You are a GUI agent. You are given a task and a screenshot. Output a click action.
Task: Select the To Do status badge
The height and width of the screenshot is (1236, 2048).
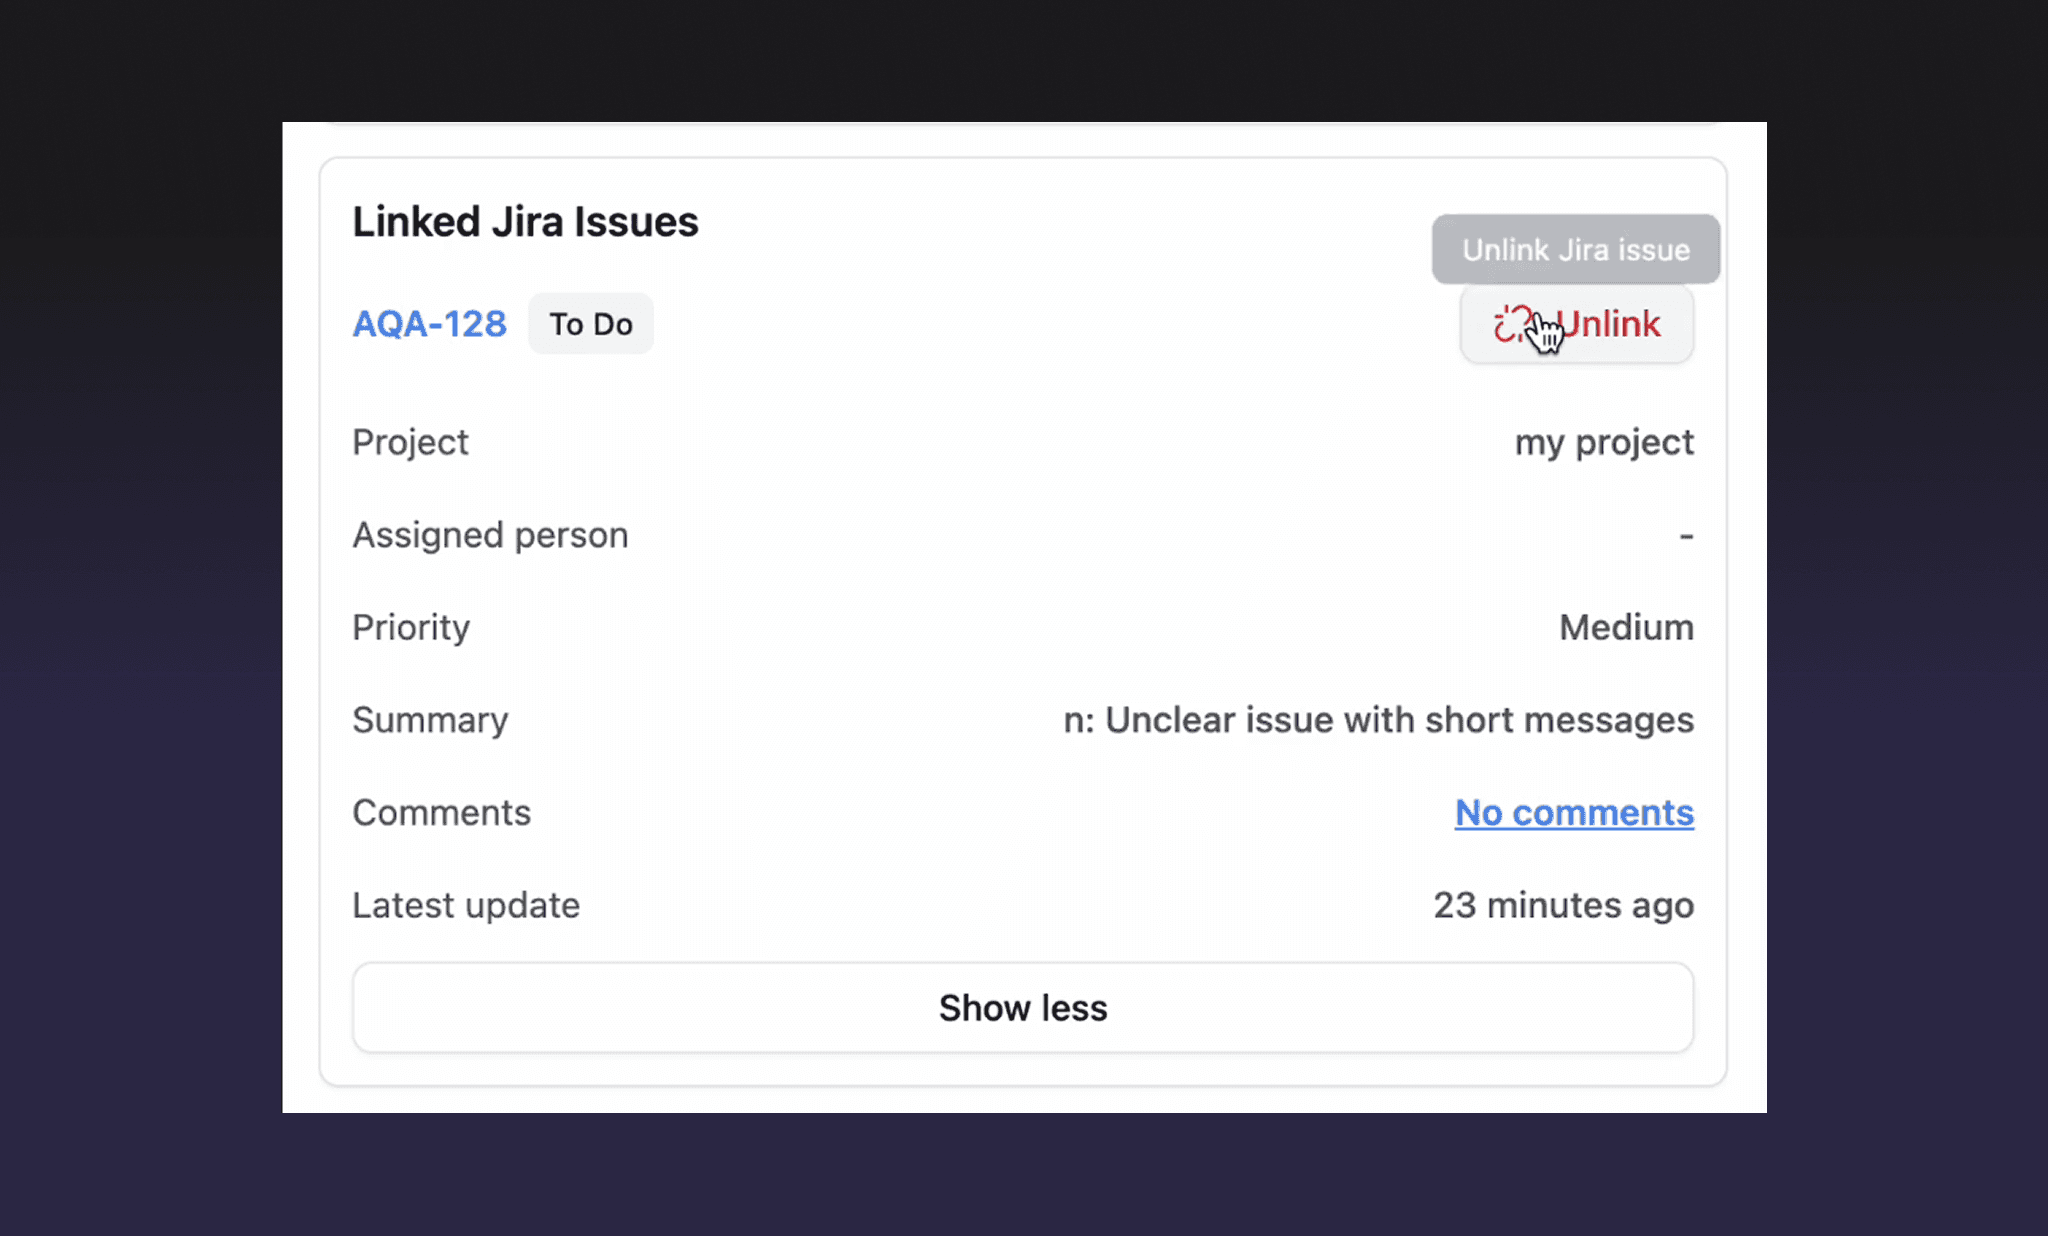click(590, 323)
